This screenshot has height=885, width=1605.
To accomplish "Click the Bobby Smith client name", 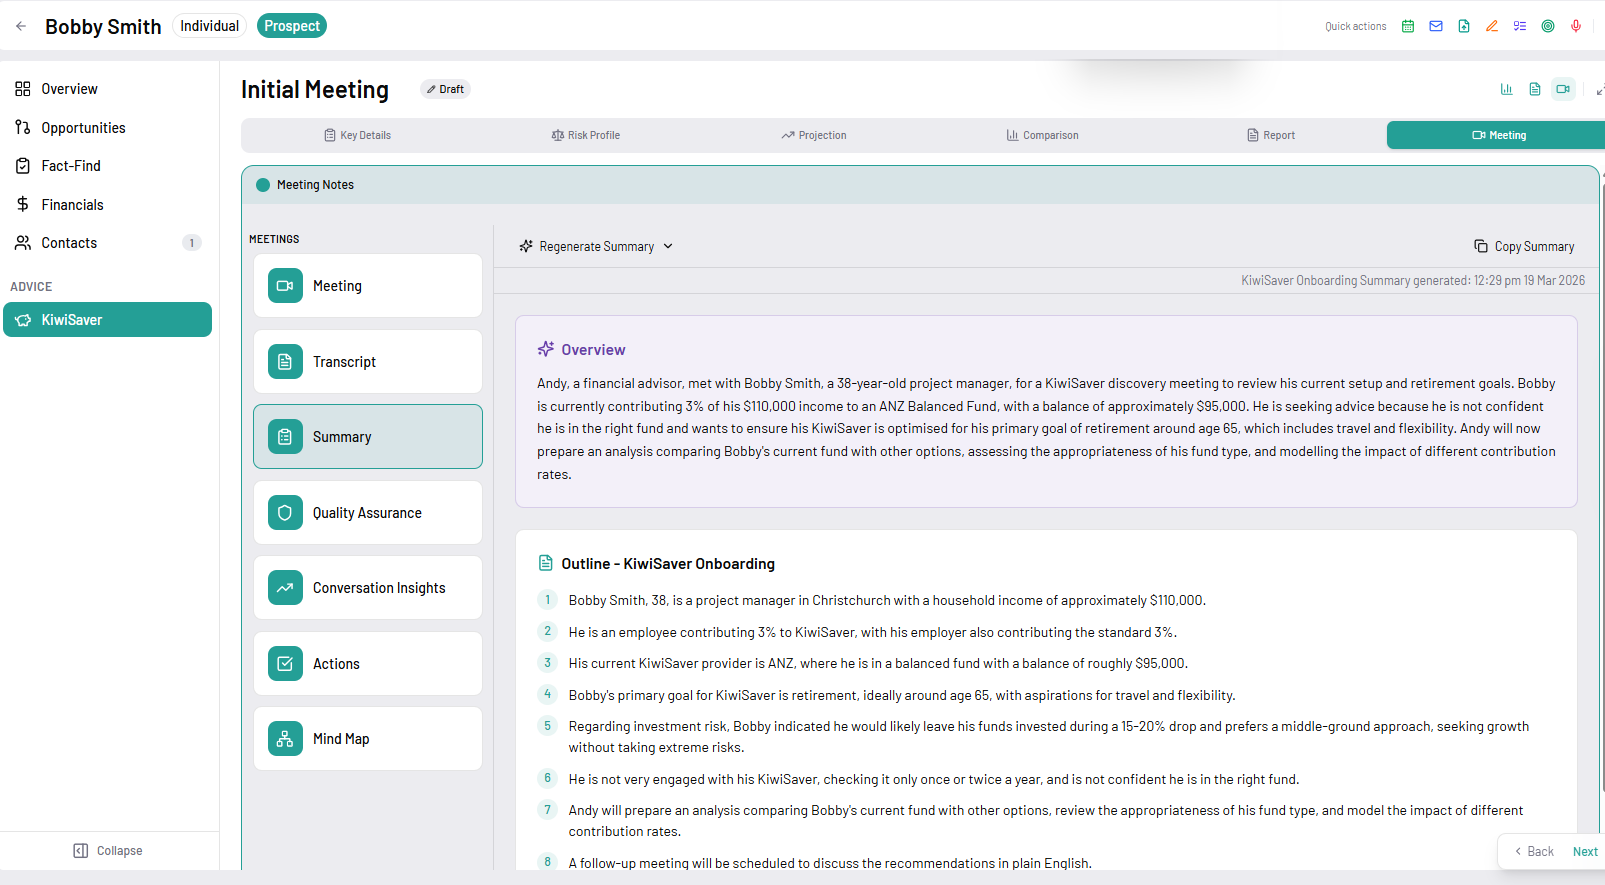I will tap(103, 27).
